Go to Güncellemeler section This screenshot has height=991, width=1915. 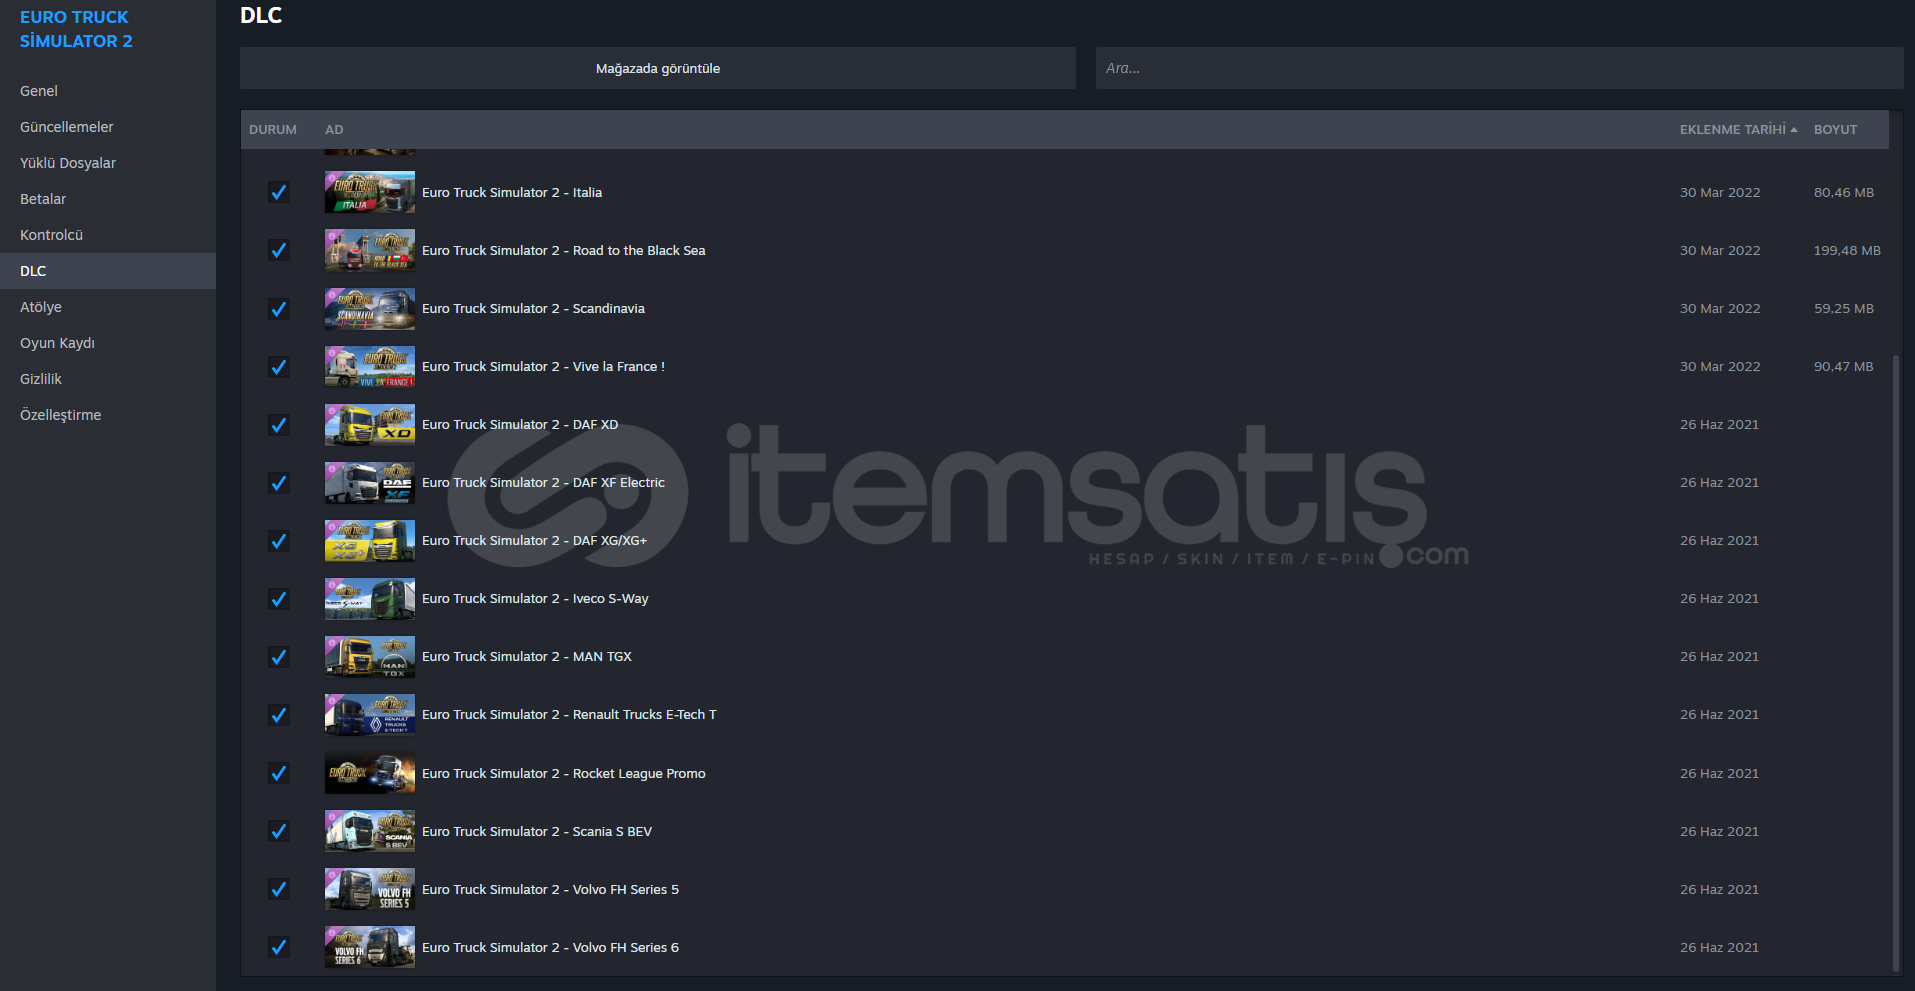point(108,127)
